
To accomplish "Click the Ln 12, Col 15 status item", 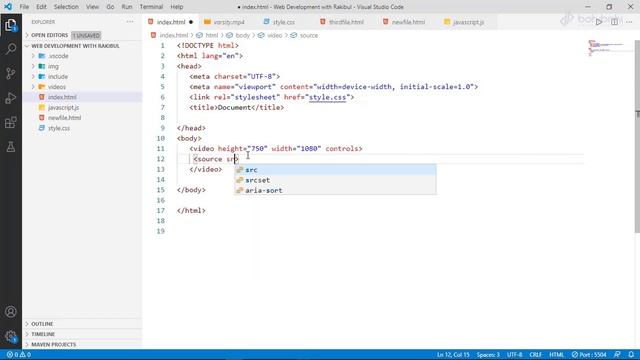I will click(x=453, y=355).
